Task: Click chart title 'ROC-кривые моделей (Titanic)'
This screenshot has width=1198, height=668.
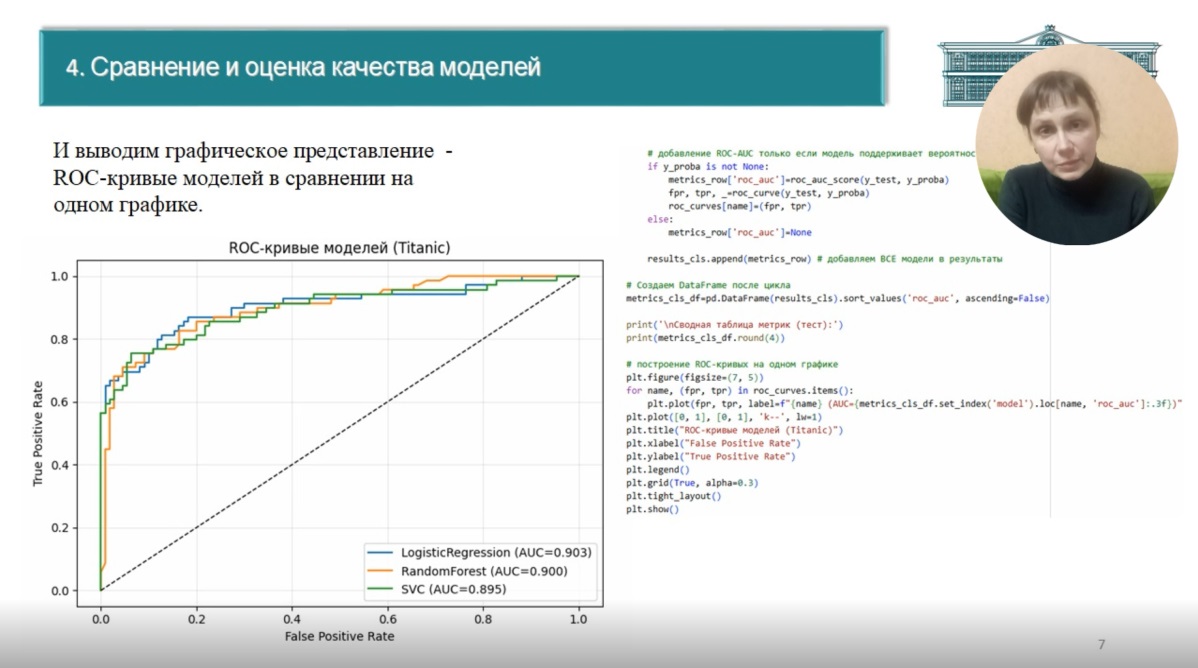Action: point(339,248)
